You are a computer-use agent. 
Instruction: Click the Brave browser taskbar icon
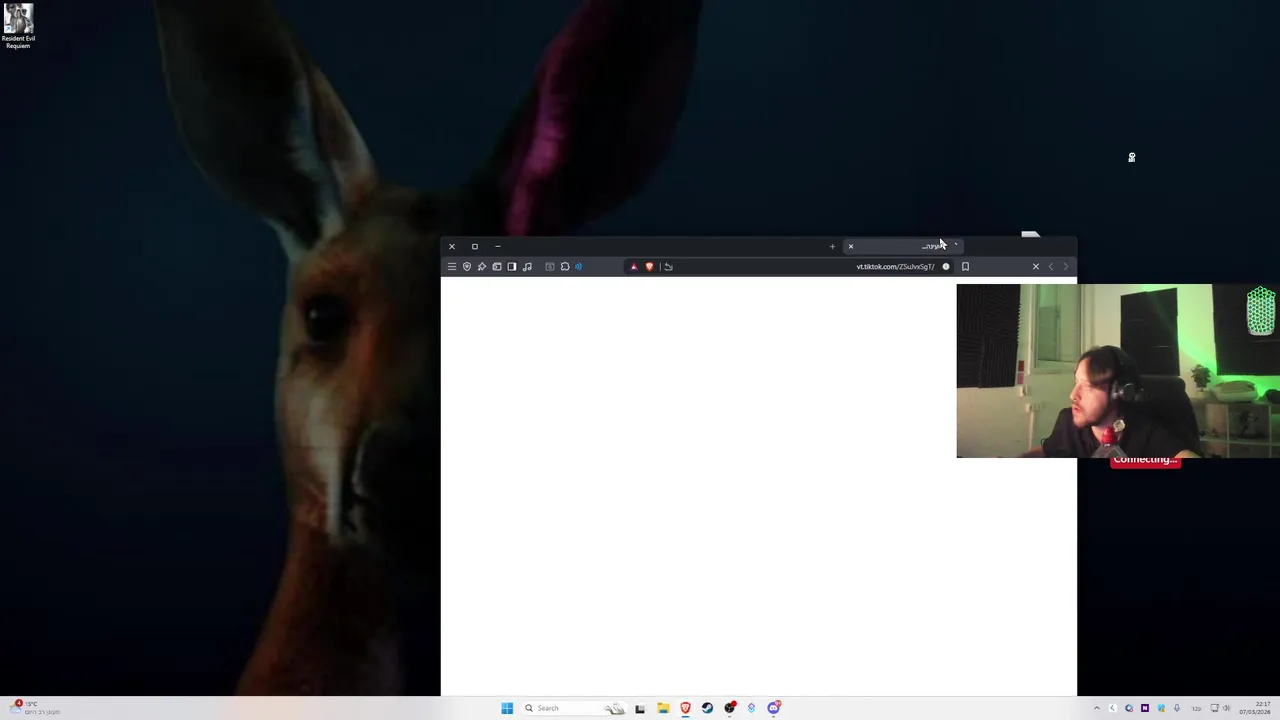tap(685, 708)
